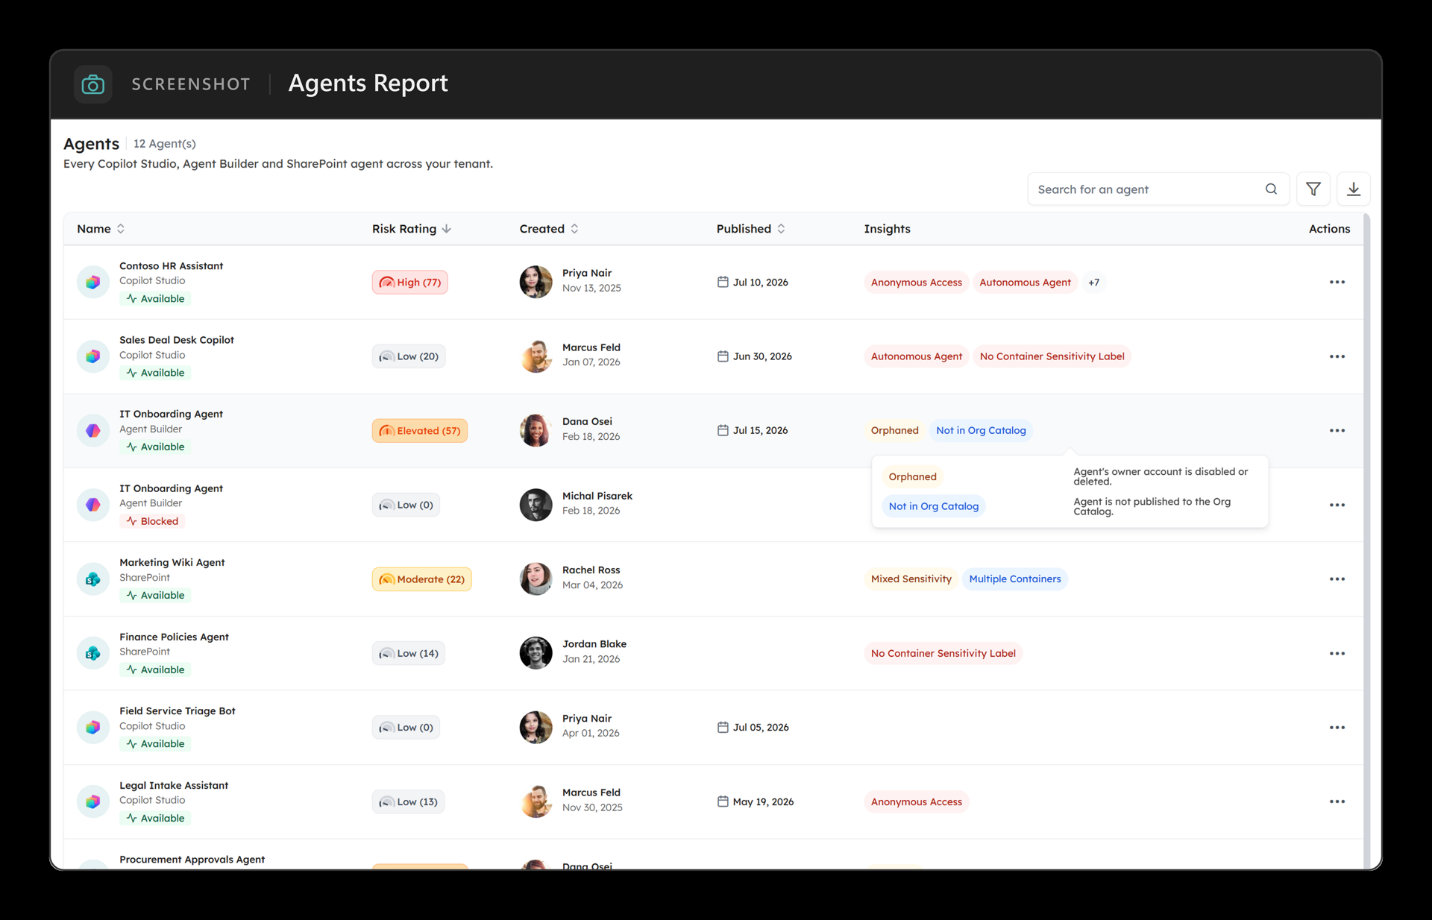Click Anonymous Access tag on Legal Intake Assistant
Image resolution: width=1432 pixels, height=920 pixels.
(x=916, y=801)
